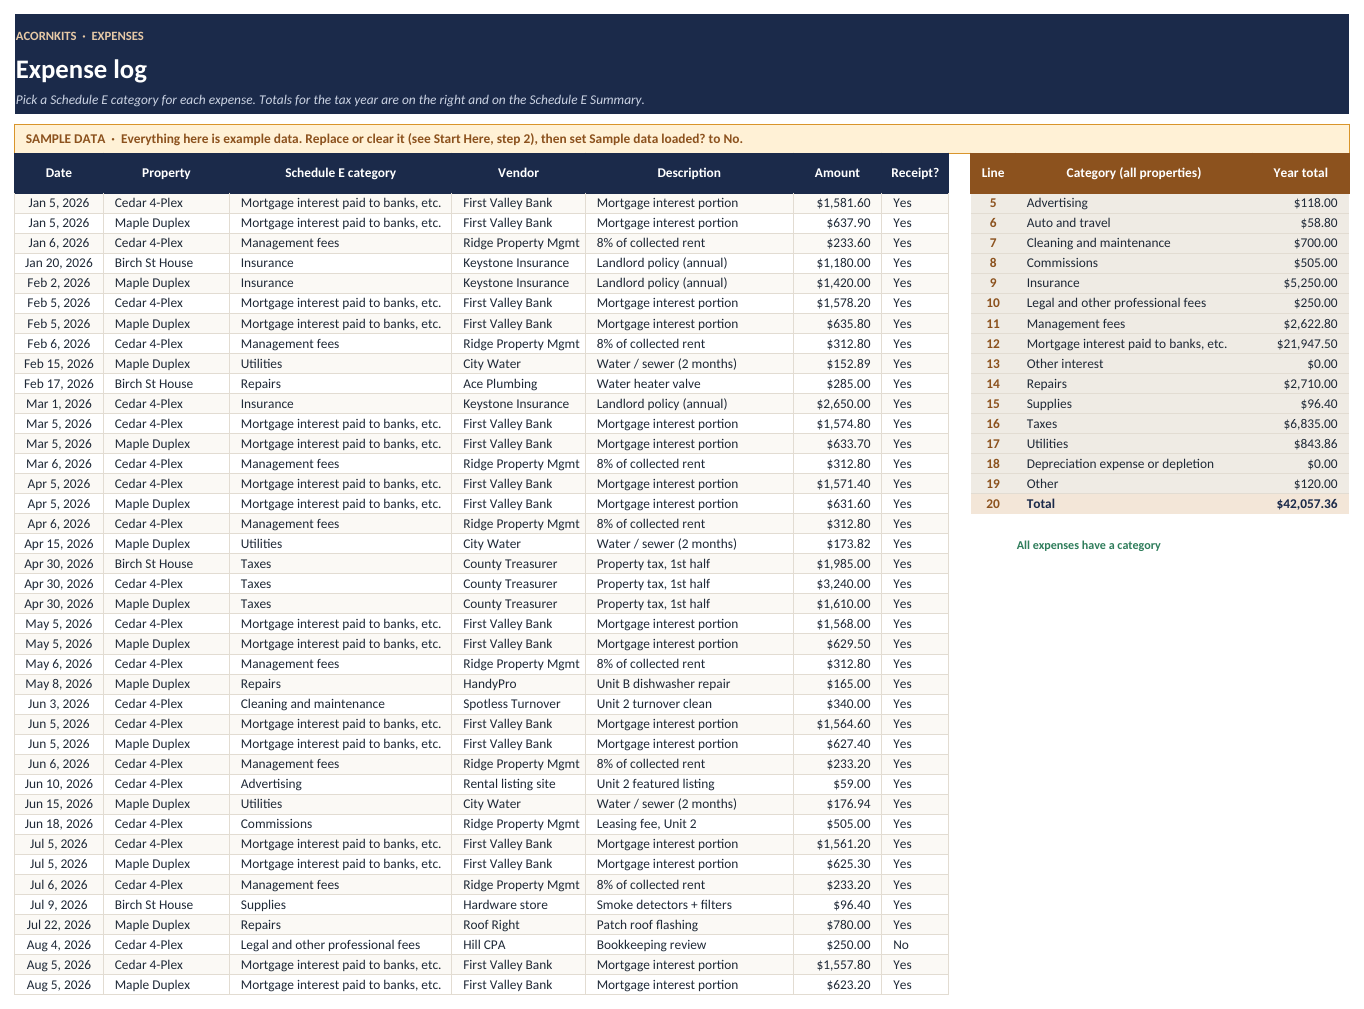This screenshot has height=1009, width=1364.
Task: Click the Receipt? column header
Action: coord(915,173)
